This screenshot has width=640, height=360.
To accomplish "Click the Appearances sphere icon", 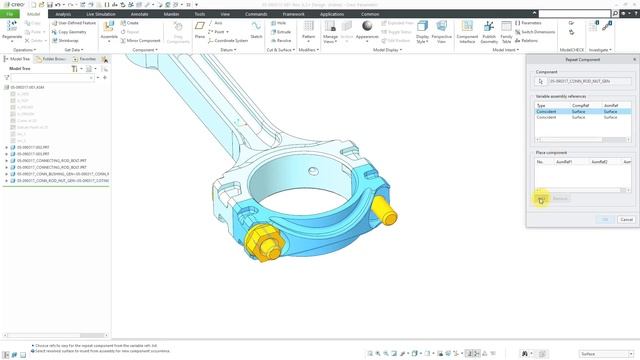I will click(367, 27).
